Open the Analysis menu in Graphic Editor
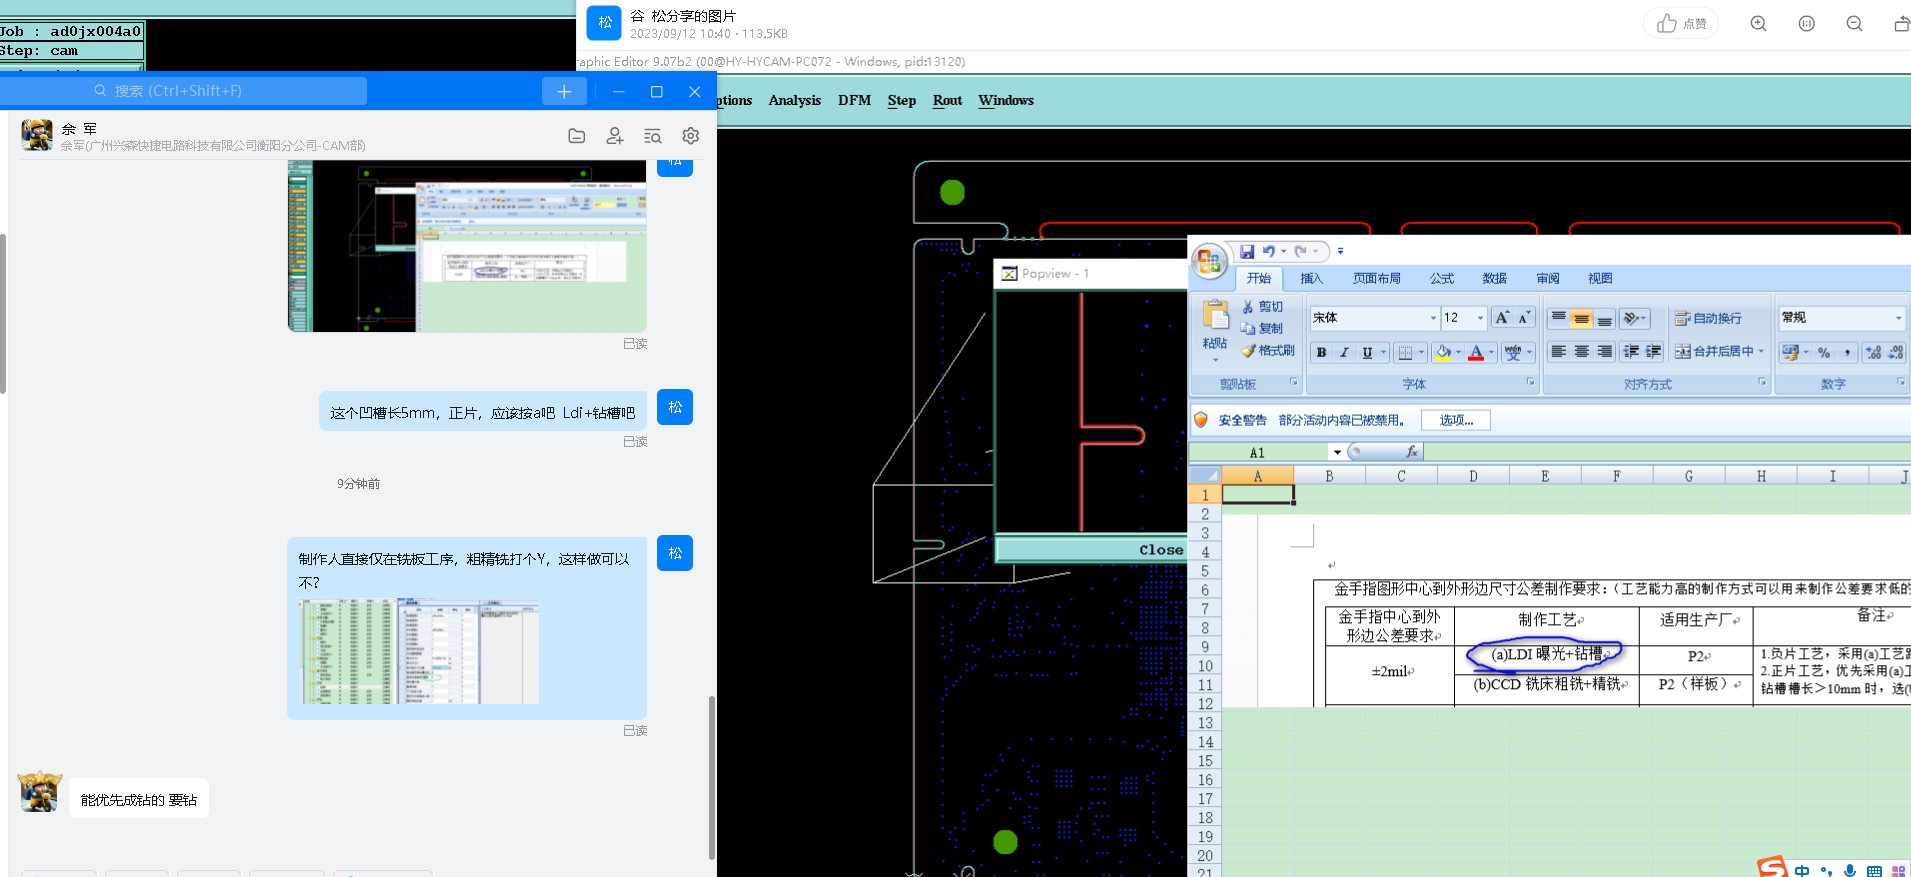 point(794,100)
